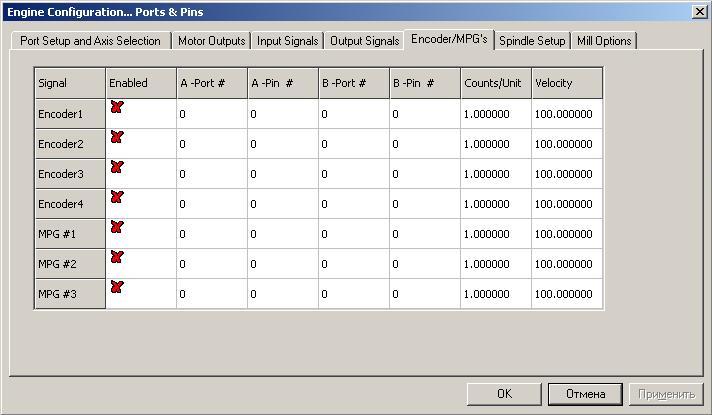Viewport: 712px width, 415px height.
Task: Open the Port Setup and Axis Selection tab
Action: coord(90,41)
